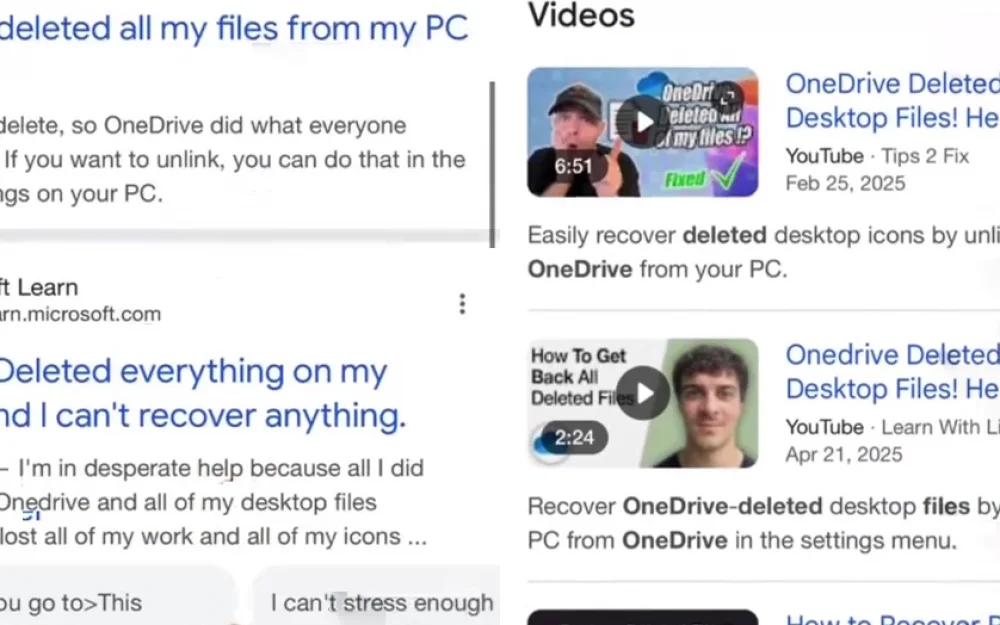Play the Learn With video thumbnail
The height and width of the screenshot is (625, 1000).
coord(643,403)
